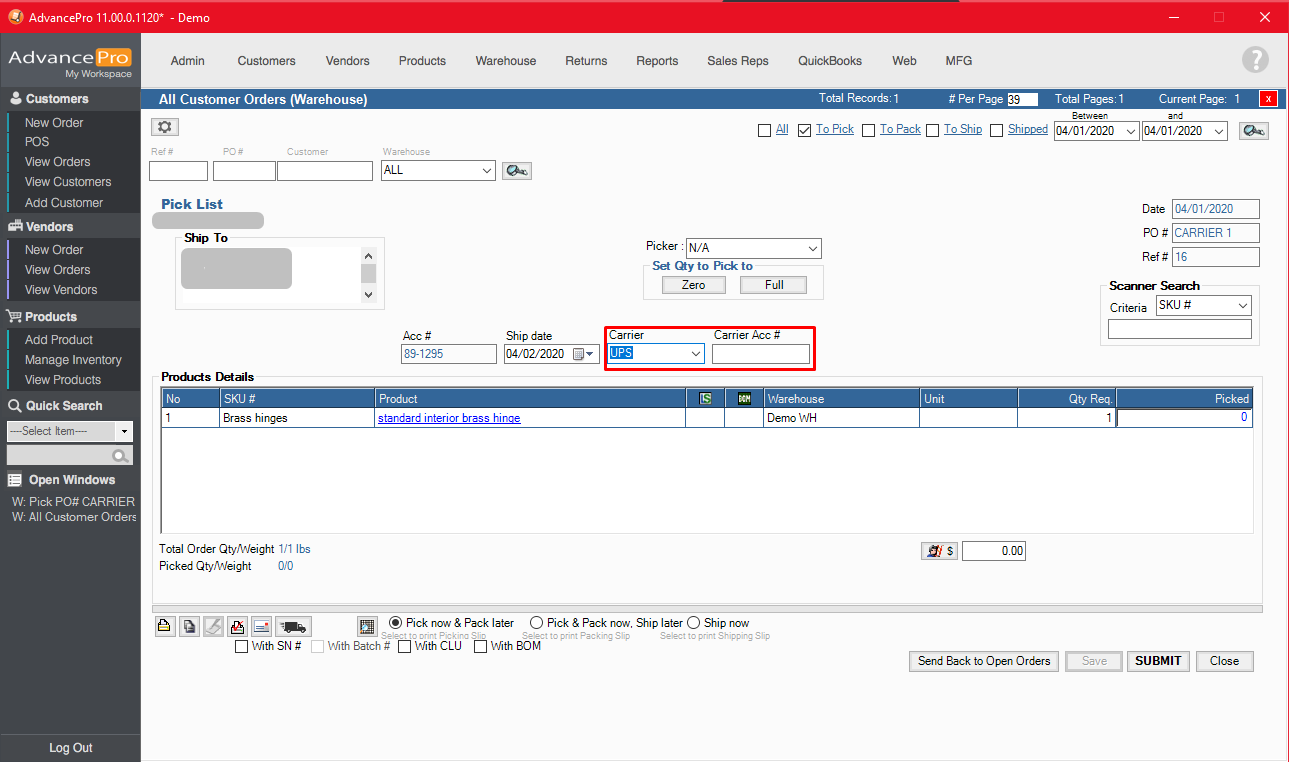Open the Reports menu

coord(657,61)
